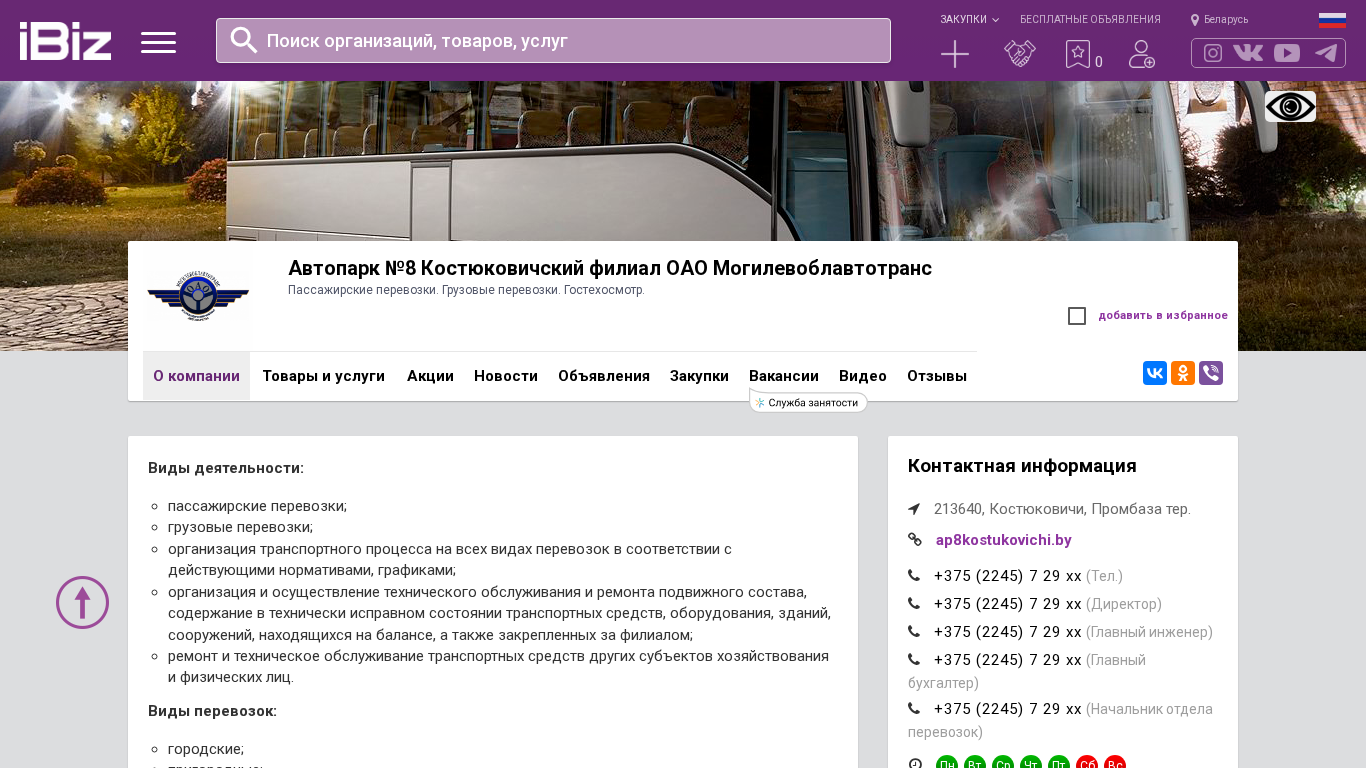Click the plus add icon in header
Screen dimensions: 1366x768
click(x=955, y=54)
